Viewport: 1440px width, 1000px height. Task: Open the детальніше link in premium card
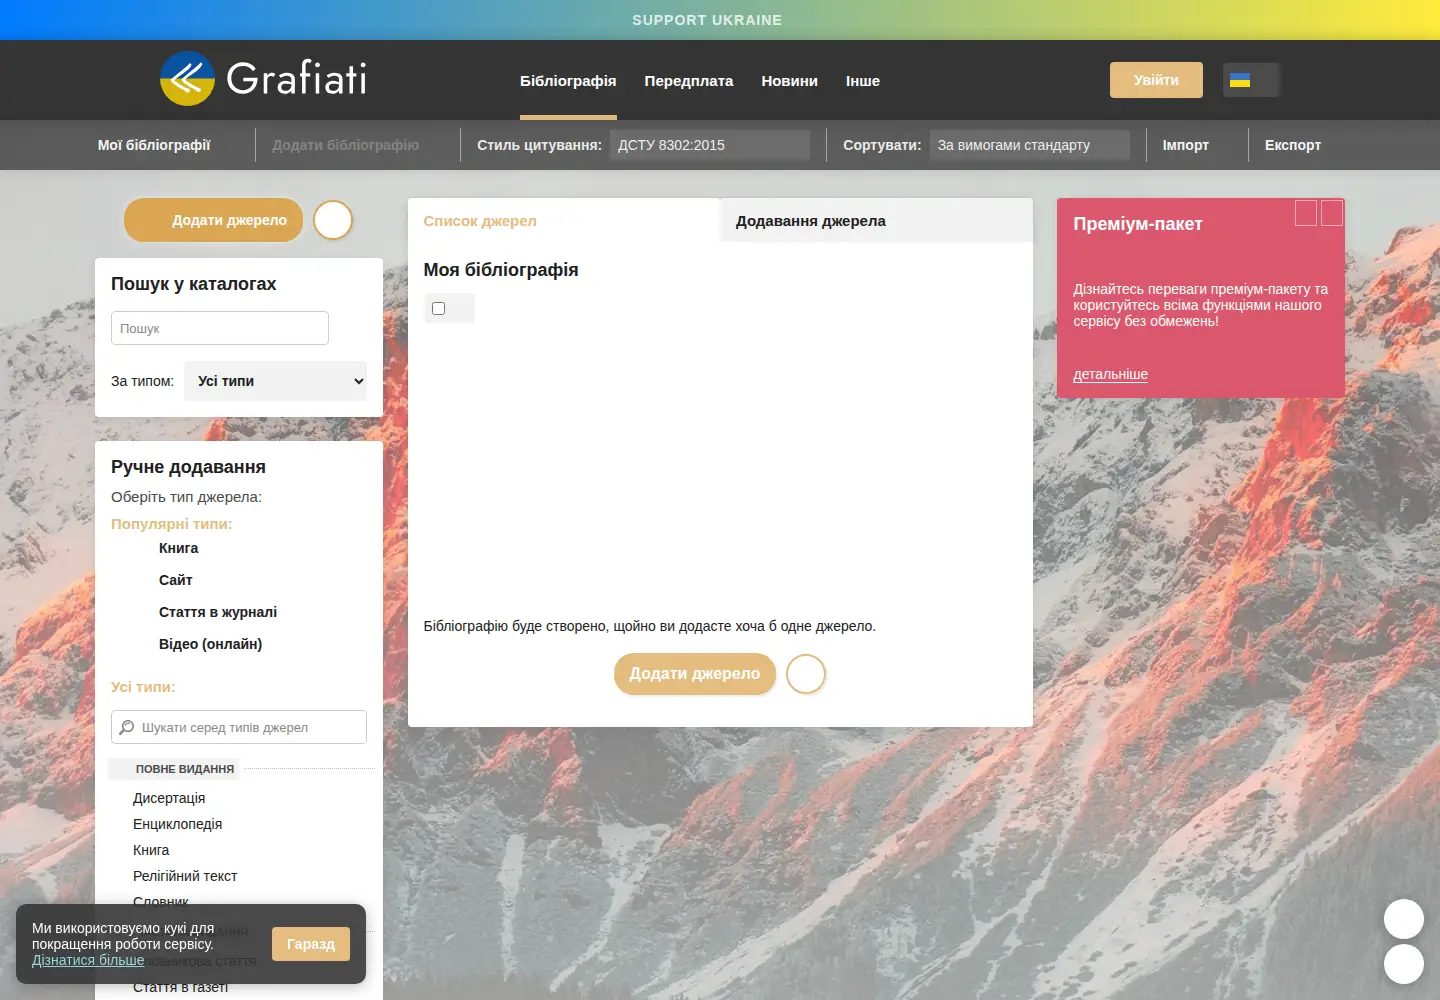coord(1110,374)
